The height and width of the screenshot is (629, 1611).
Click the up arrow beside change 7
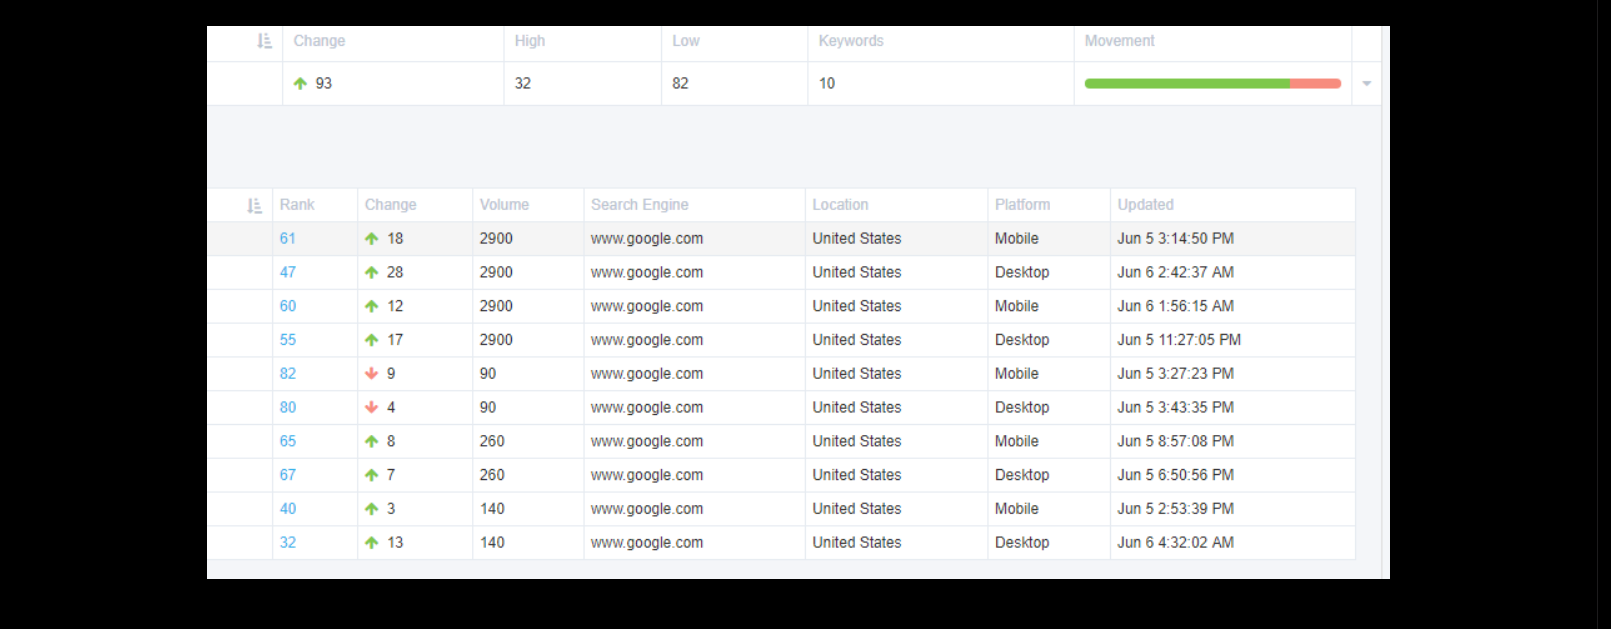[372, 476]
